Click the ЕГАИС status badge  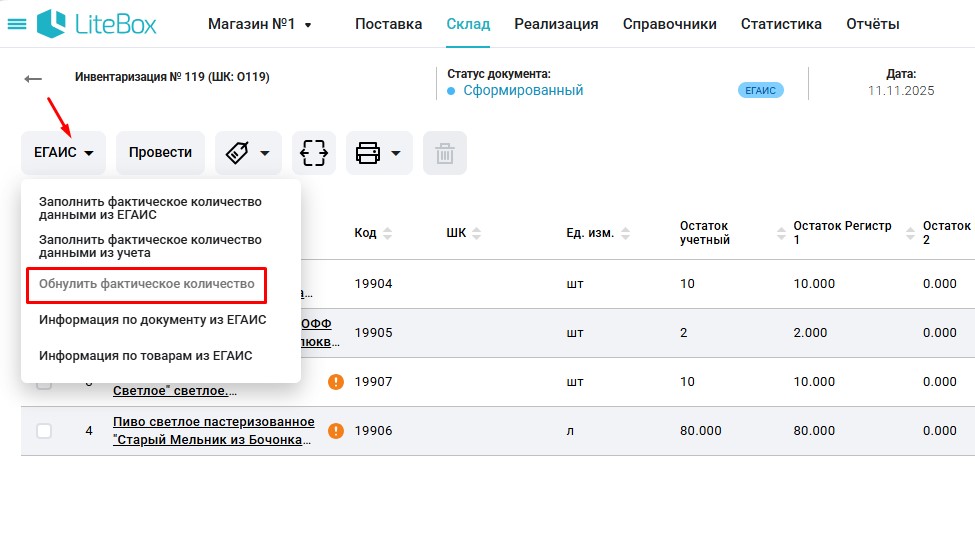pos(760,91)
